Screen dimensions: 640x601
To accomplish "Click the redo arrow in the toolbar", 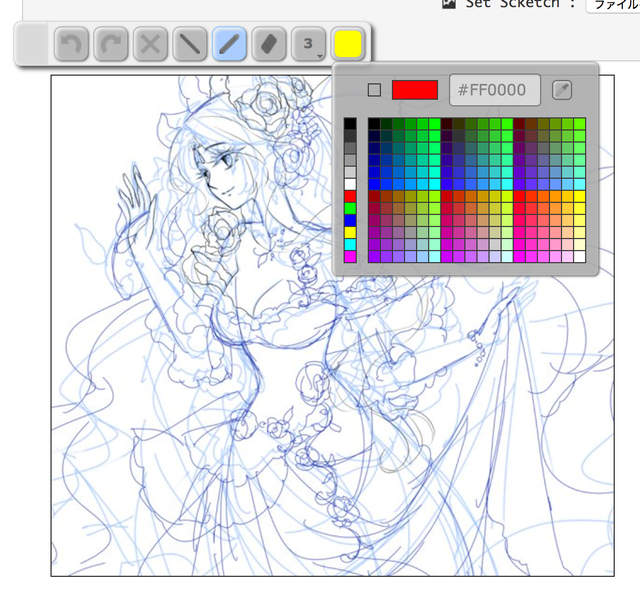I will pos(110,44).
